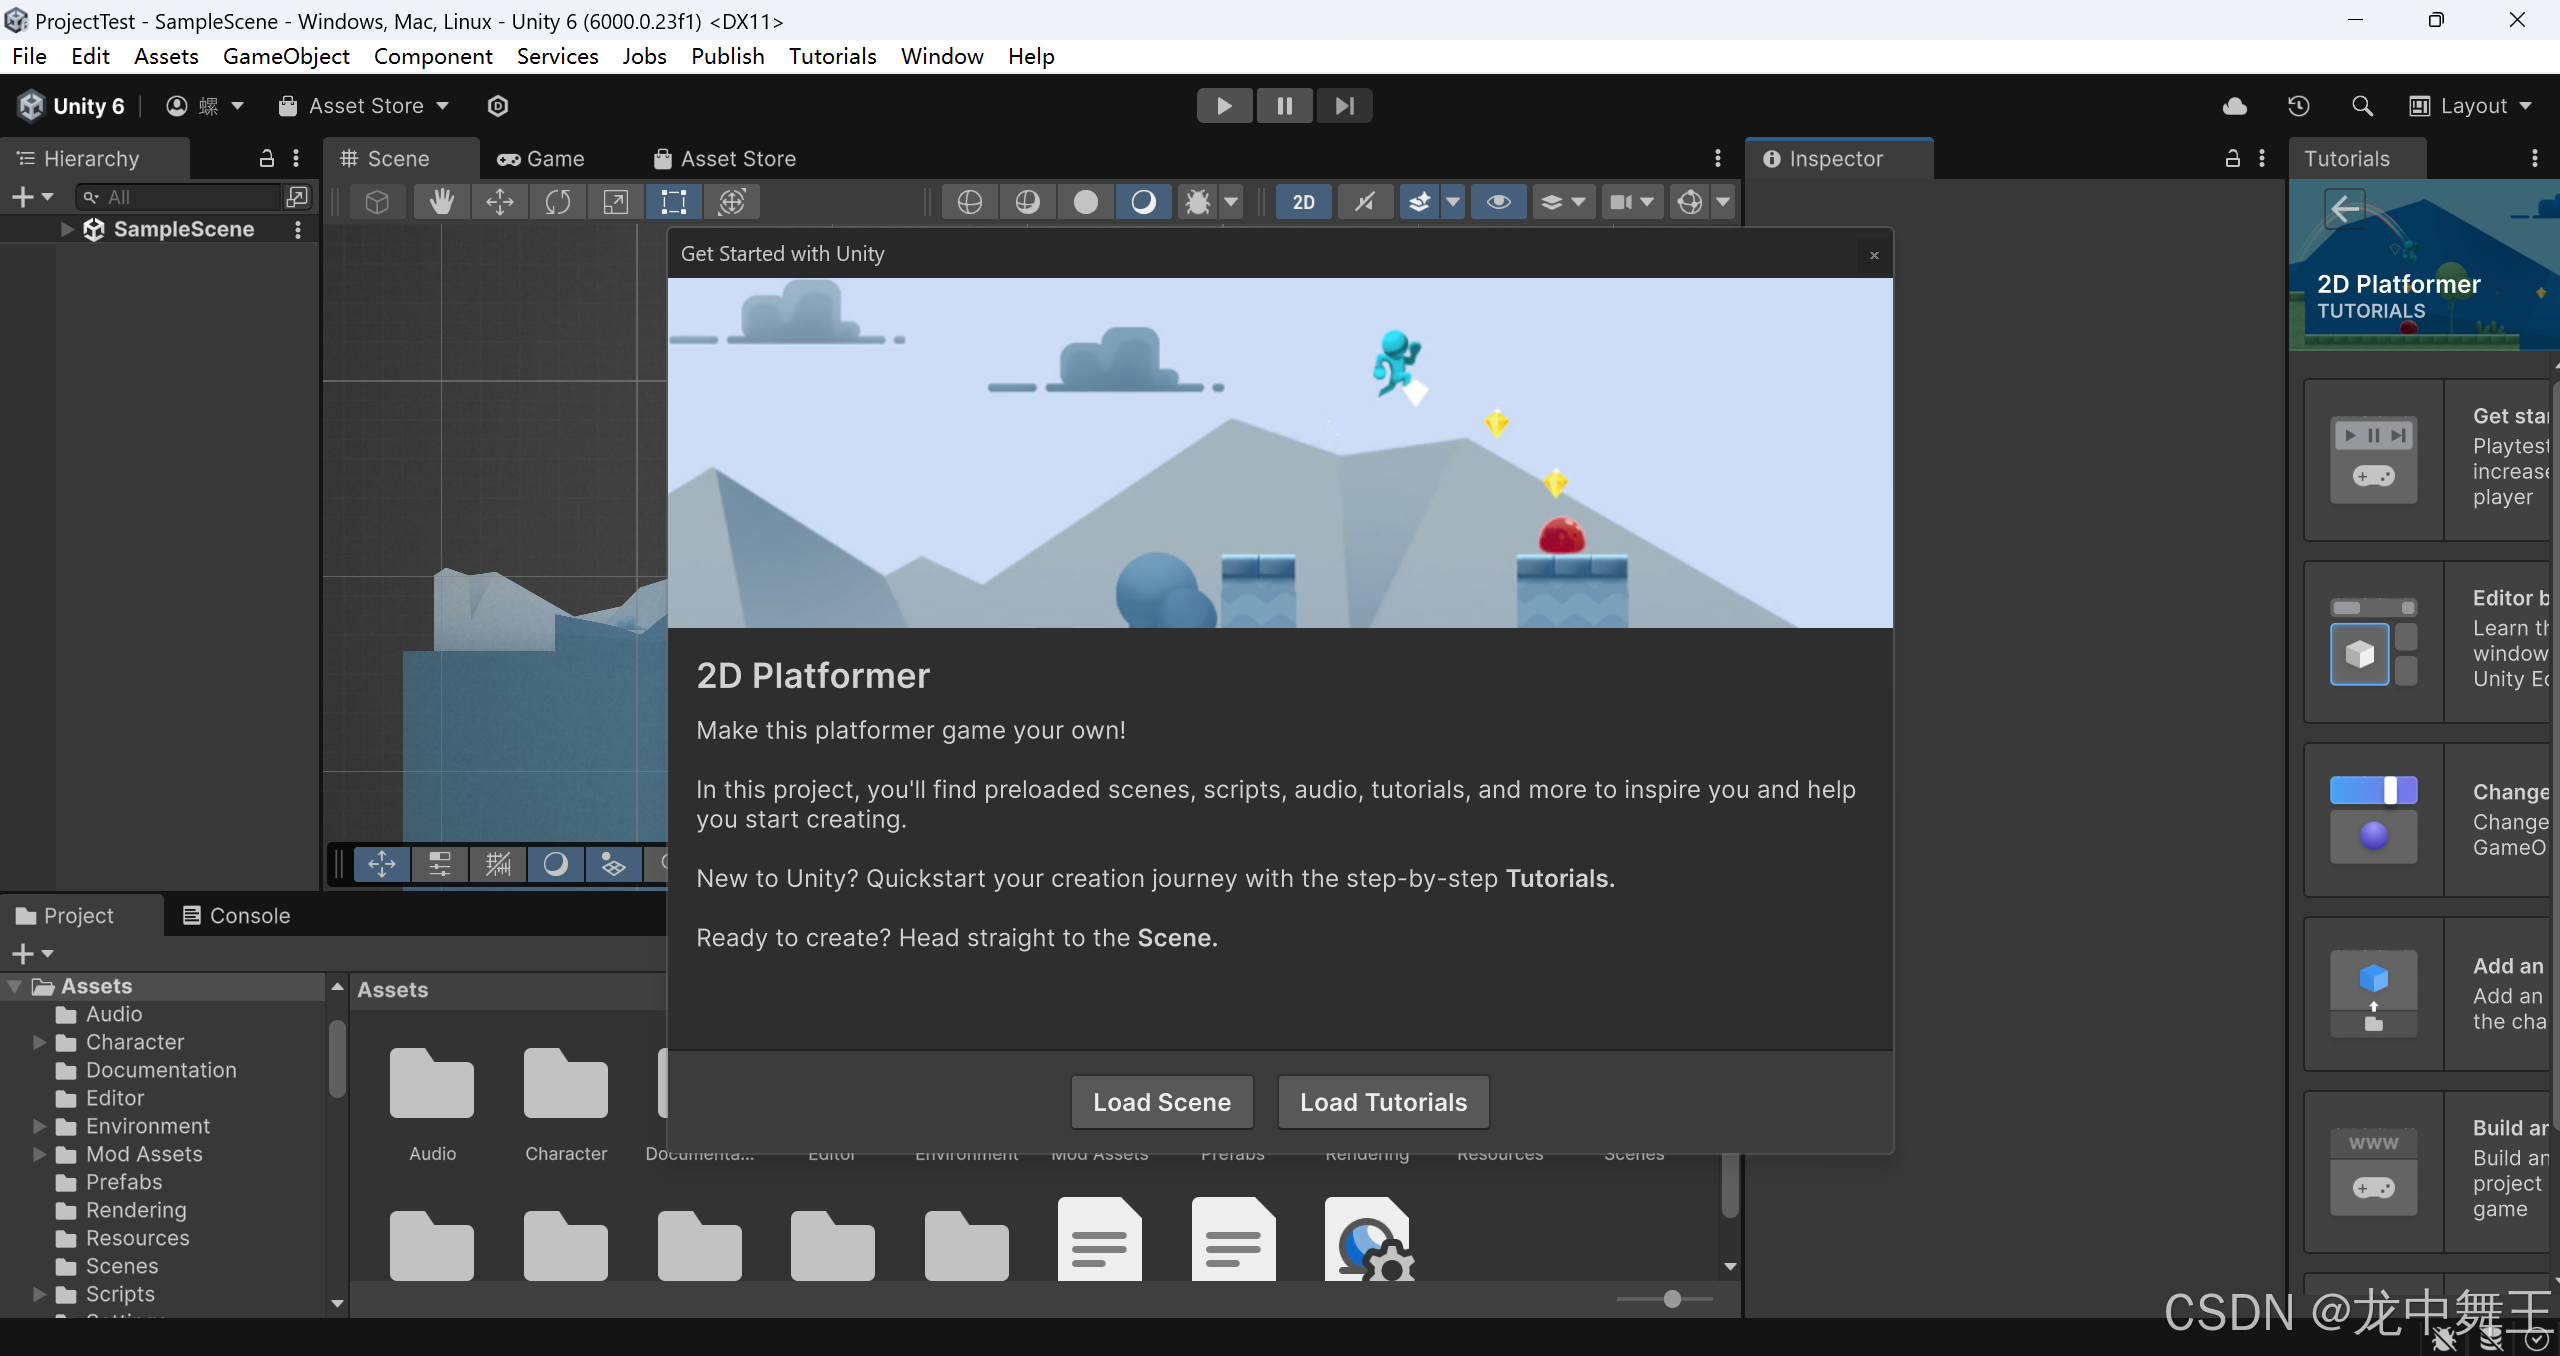Click the Rect Transform tool icon
This screenshot has height=1356, width=2560.
674,200
